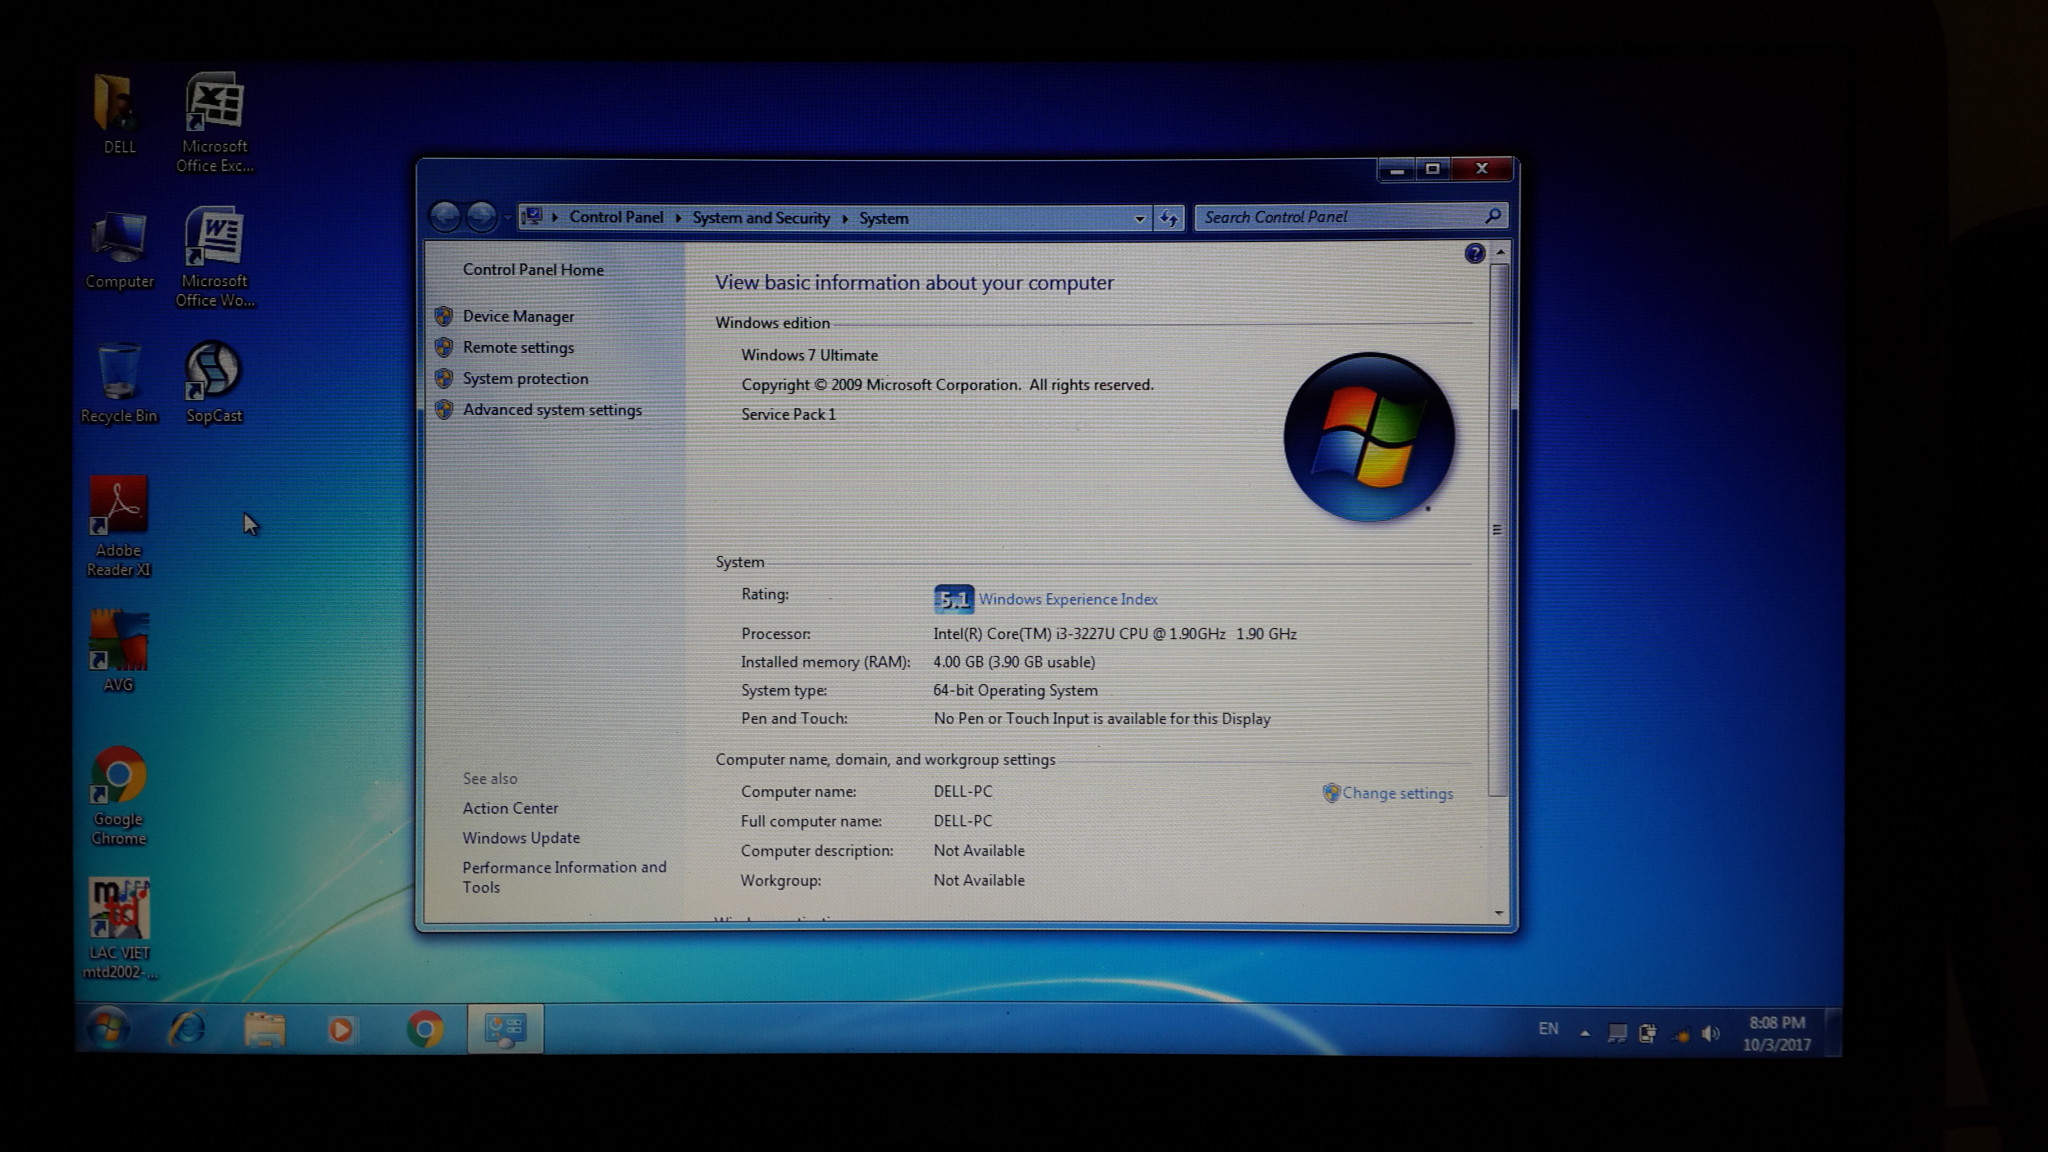This screenshot has height=1152, width=2048.
Task: Click the text Windows 7 Ultimate
Action: point(809,355)
